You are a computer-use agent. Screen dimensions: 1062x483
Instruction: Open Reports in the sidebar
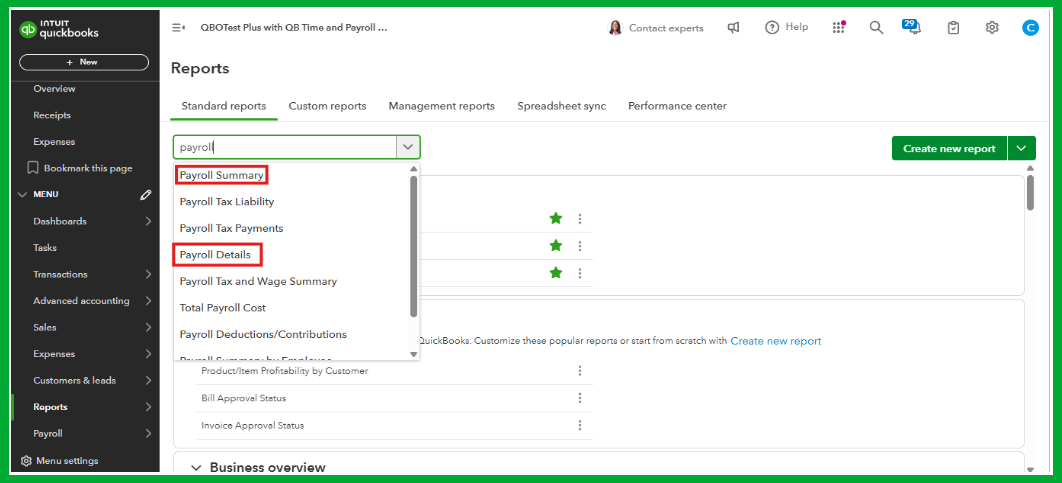51,407
